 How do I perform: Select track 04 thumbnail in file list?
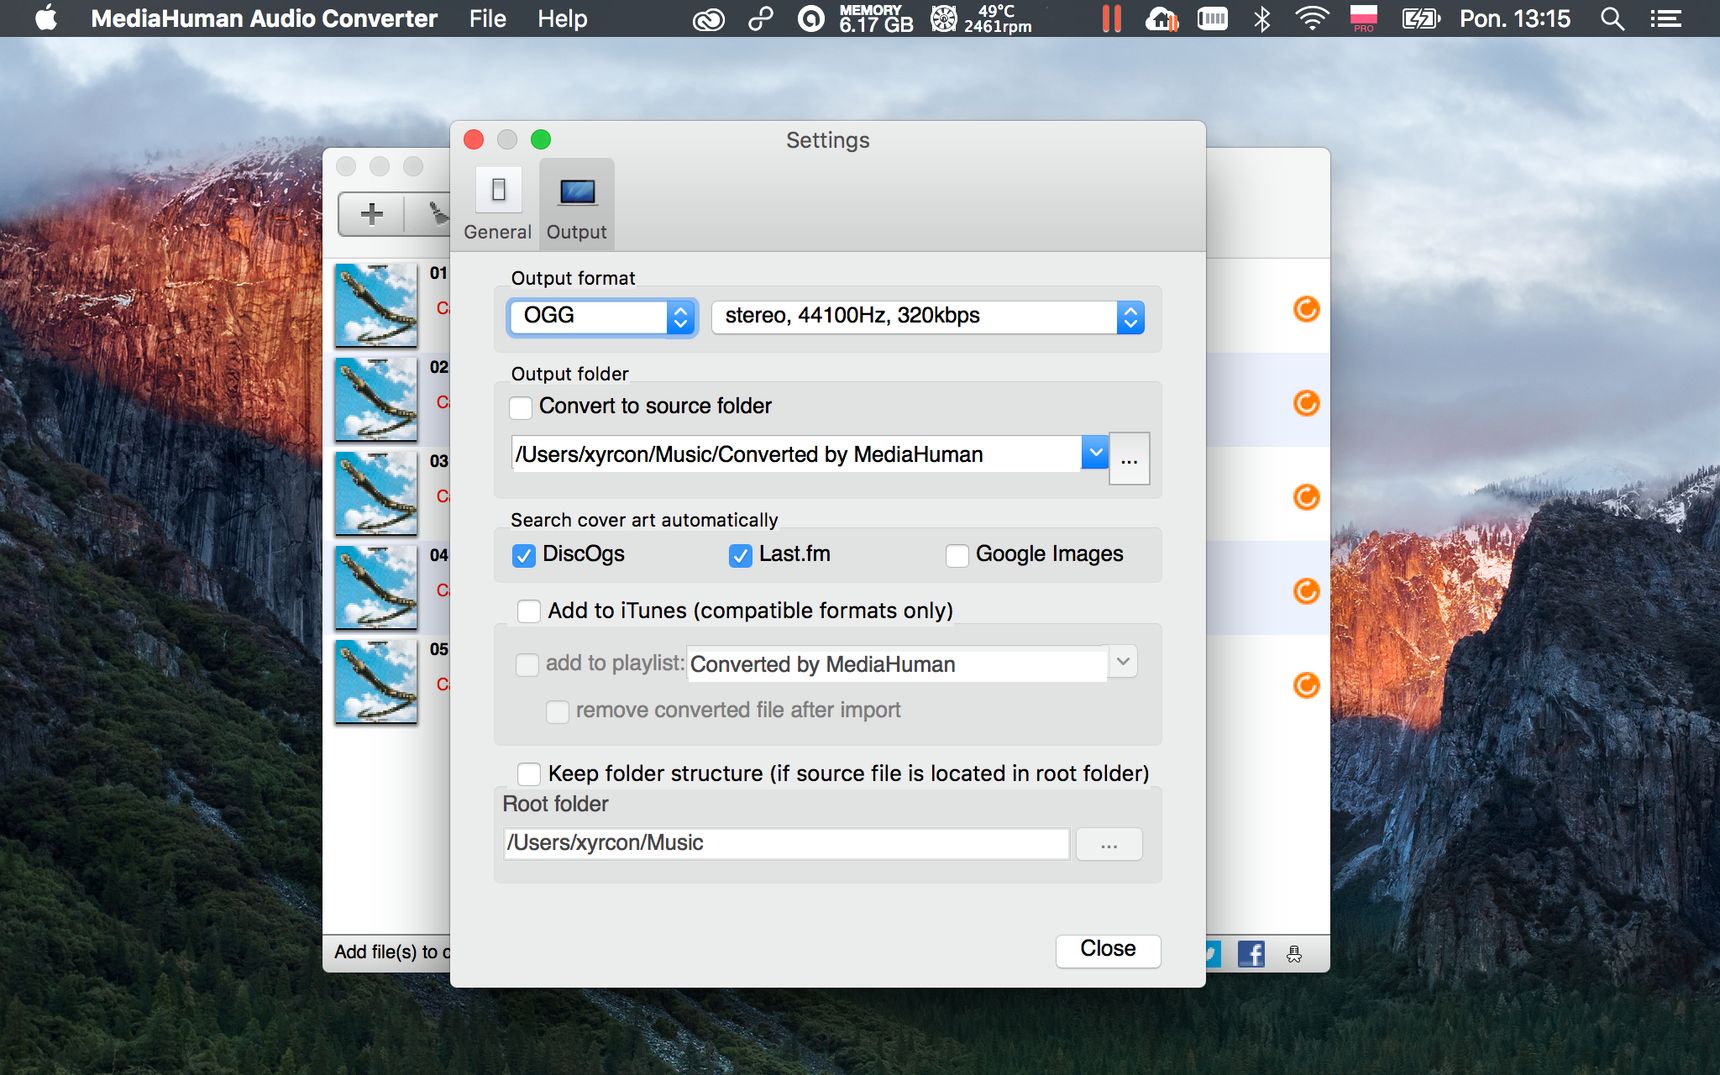tap(376, 587)
